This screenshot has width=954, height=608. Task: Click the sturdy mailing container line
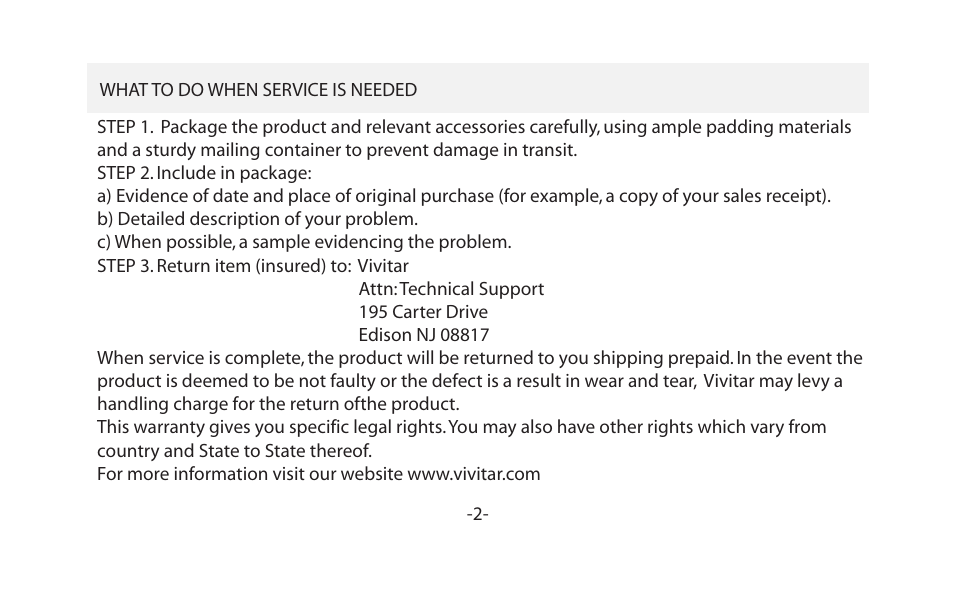337,150
